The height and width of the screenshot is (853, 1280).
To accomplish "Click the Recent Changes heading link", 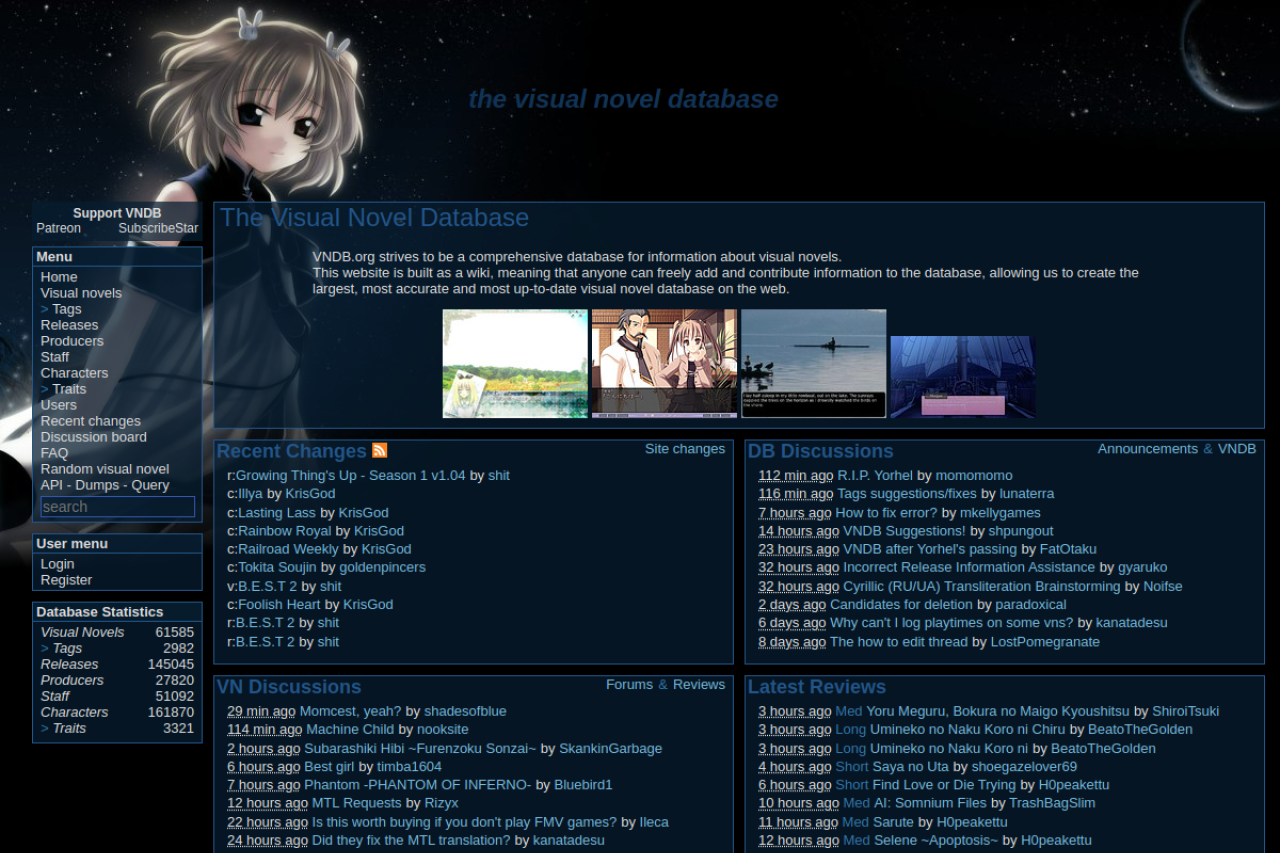I will [292, 451].
